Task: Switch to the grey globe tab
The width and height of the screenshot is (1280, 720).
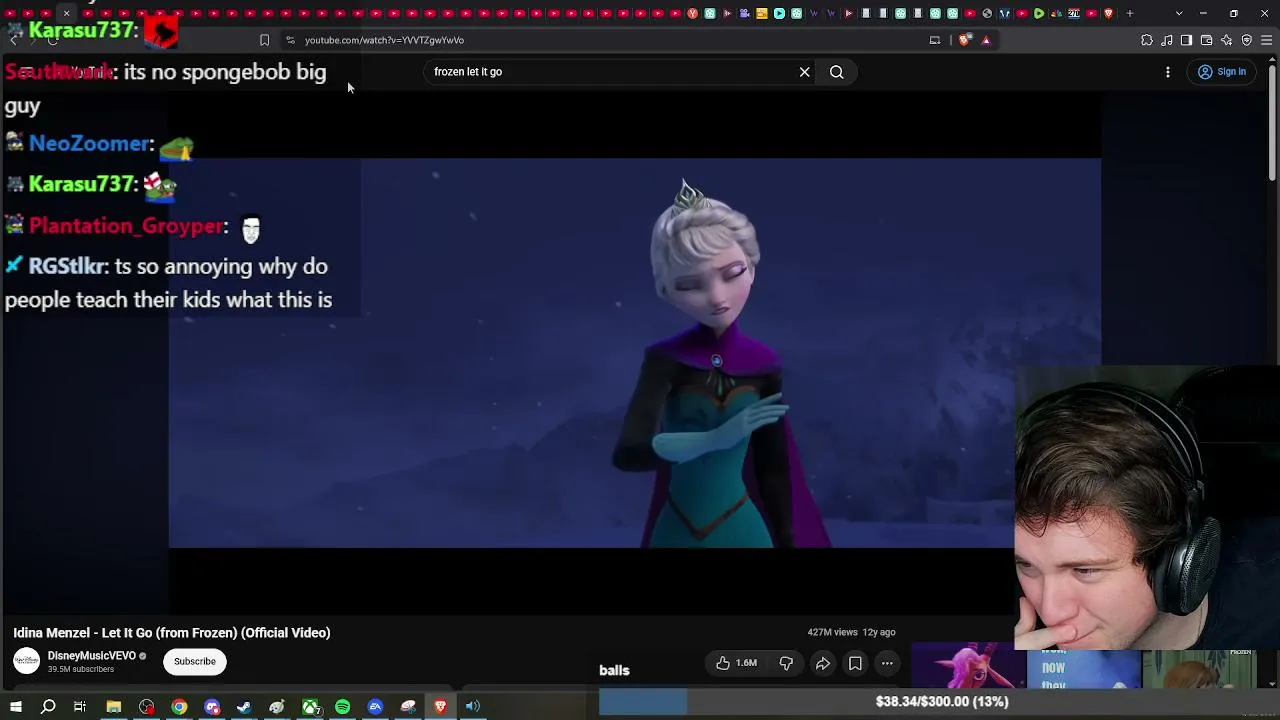Action: point(987,13)
